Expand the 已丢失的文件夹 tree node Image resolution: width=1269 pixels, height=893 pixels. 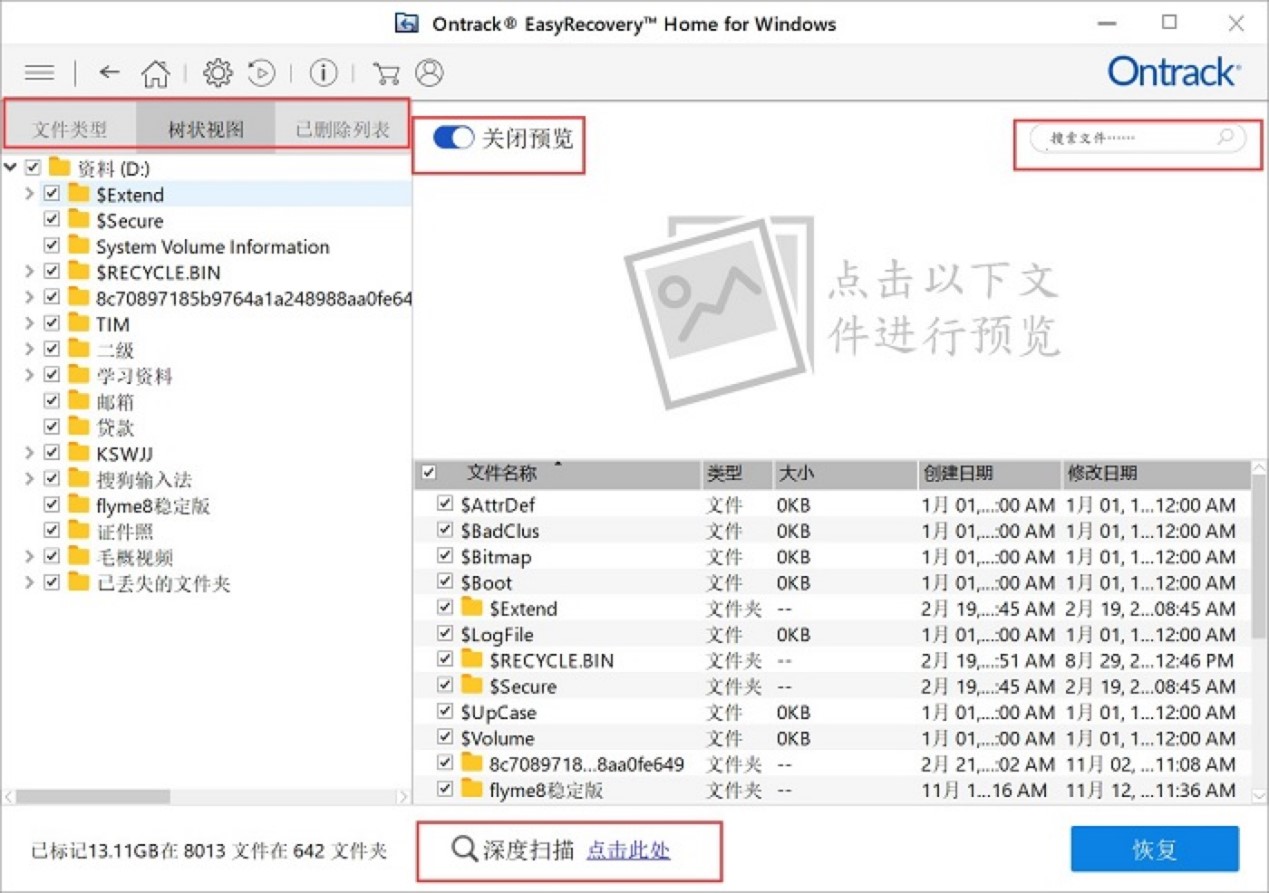[x=28, y=583]
